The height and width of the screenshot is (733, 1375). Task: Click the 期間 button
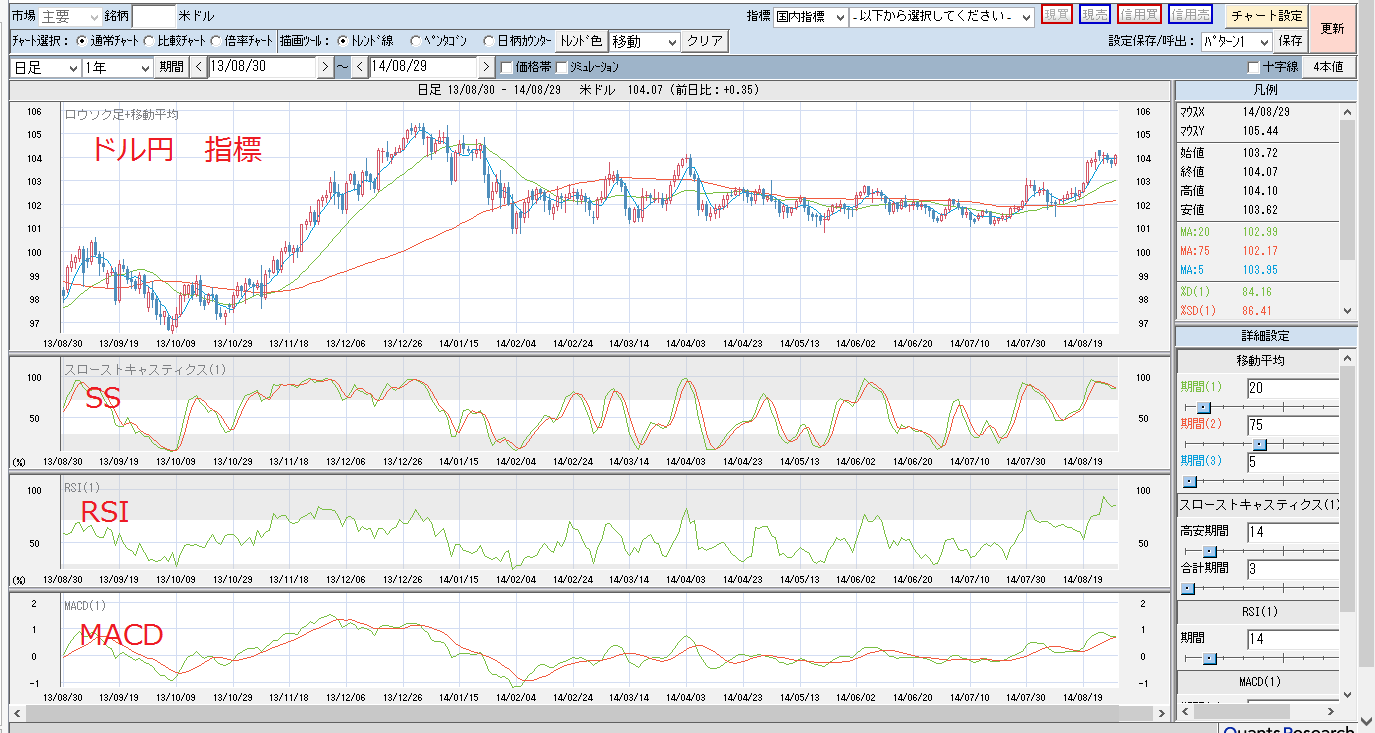pyautogui.click(x=171, y=67)
